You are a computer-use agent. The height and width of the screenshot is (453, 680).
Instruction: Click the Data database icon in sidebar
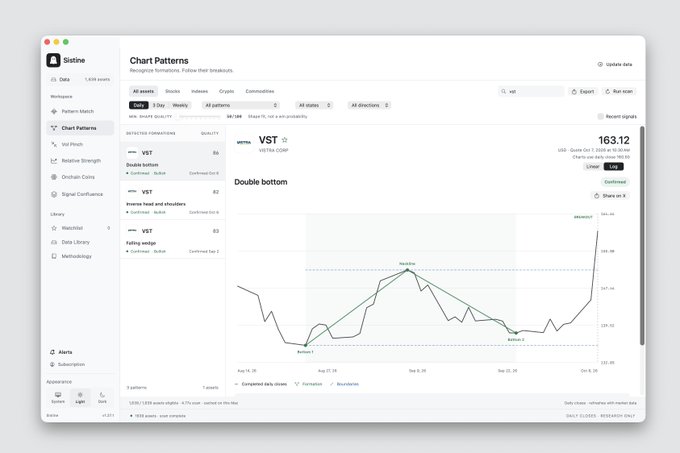[54, 79]
